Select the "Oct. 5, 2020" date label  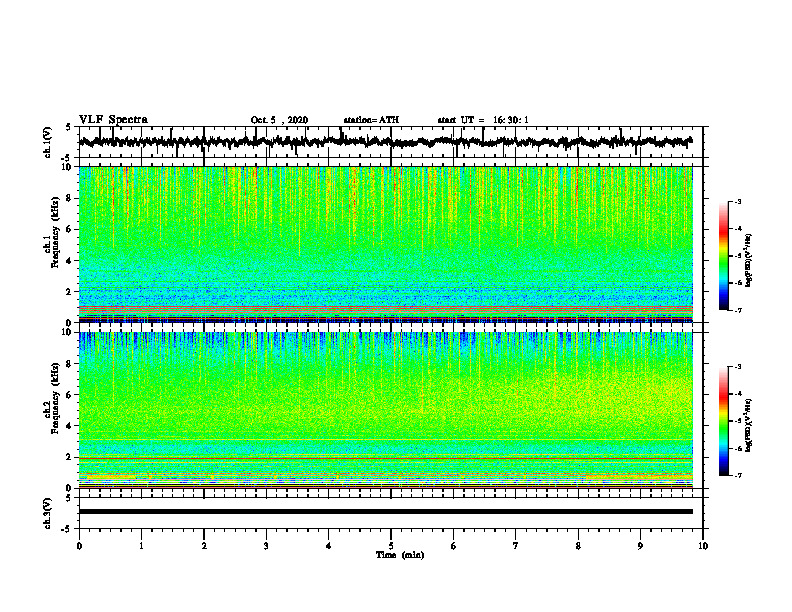coord(279,120)
